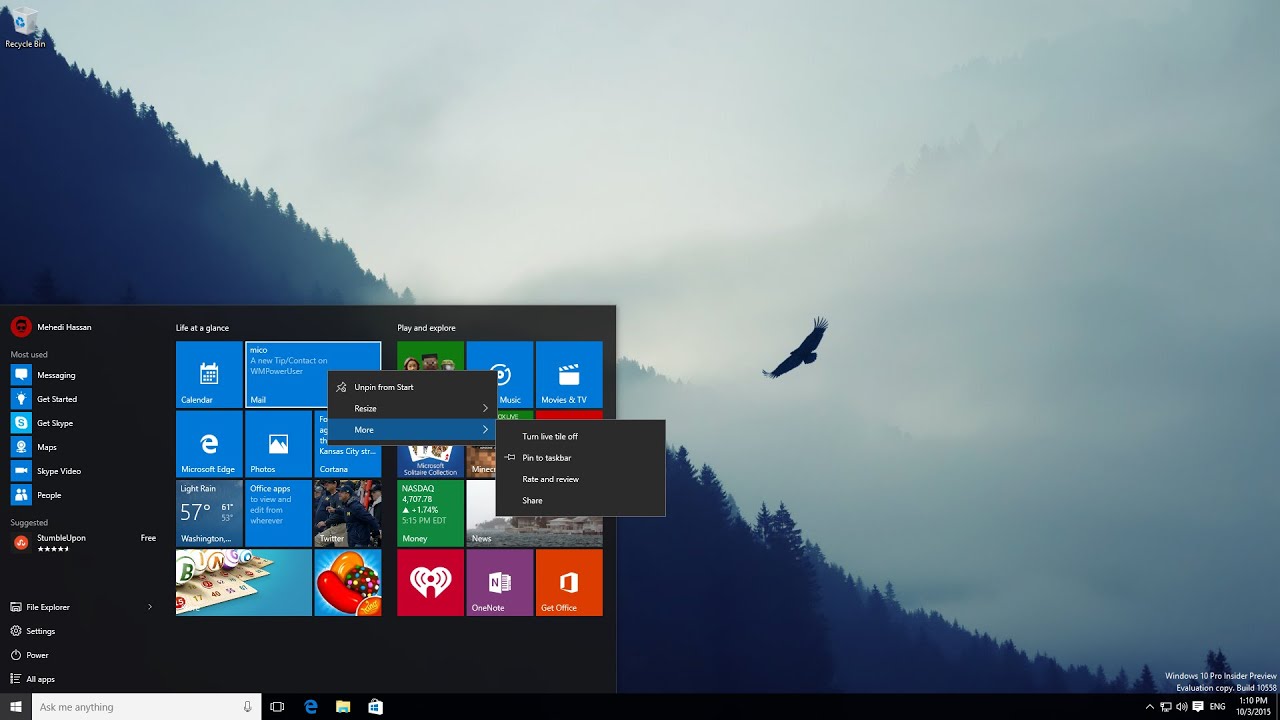Turn live tile off
The image size is (1280, 720).
pos(580,437)
